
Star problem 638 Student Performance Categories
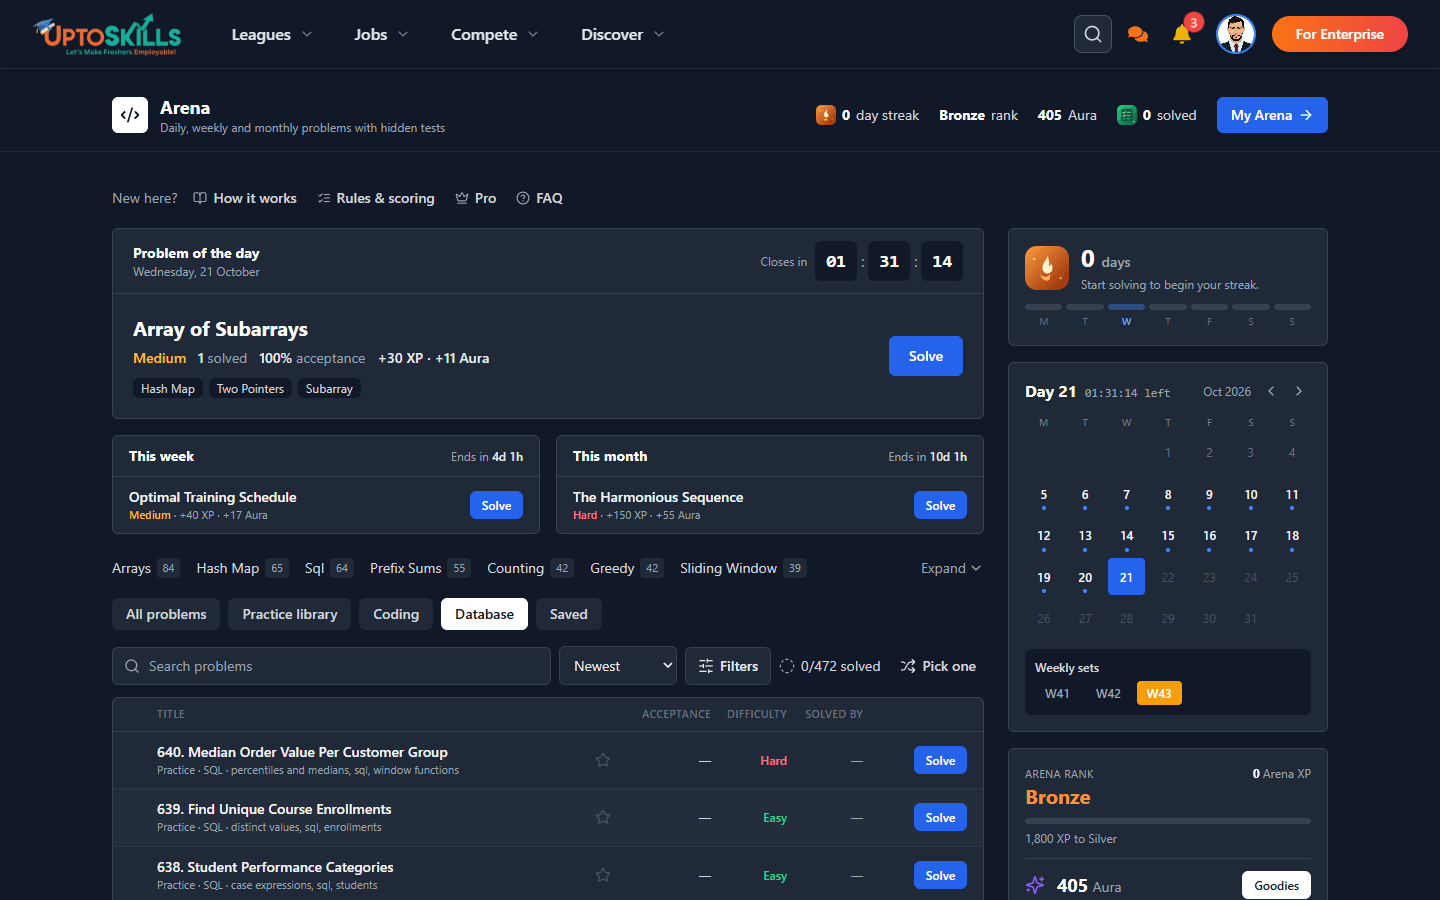[603, 875]
